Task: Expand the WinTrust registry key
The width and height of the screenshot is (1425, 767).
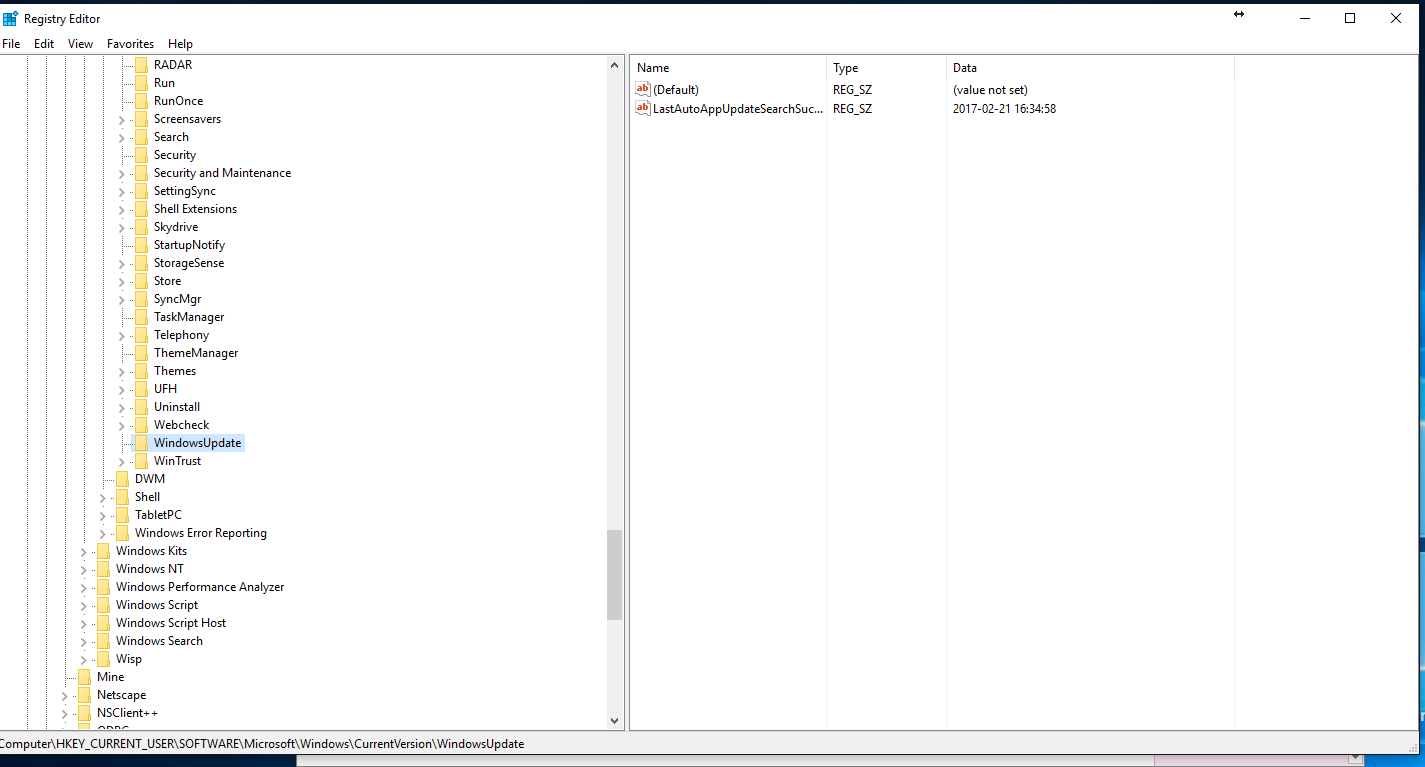Action: [x=122, y=461]
